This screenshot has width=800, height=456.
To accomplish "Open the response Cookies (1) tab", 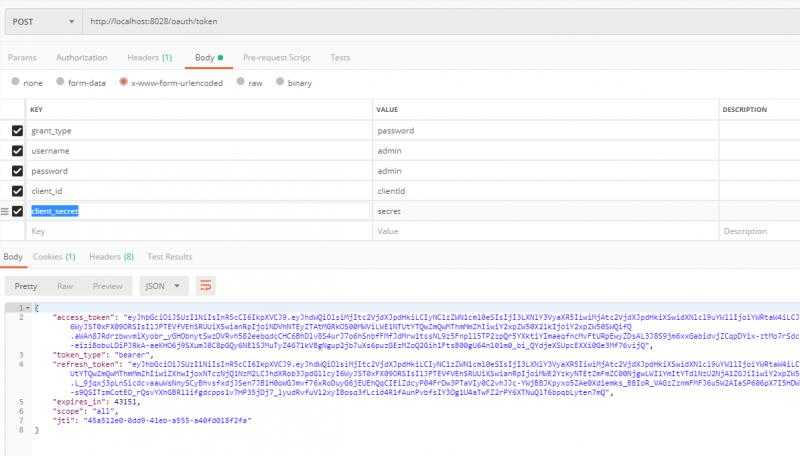I will pos(54,257).
